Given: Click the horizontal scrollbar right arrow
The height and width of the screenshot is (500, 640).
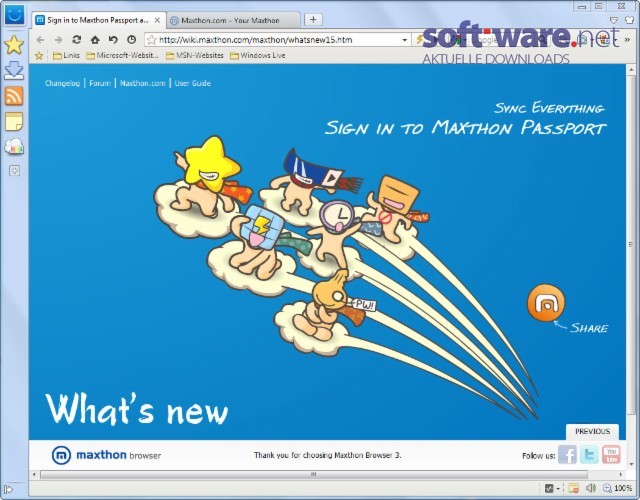Looking at the screenshot, I should 621,474.
